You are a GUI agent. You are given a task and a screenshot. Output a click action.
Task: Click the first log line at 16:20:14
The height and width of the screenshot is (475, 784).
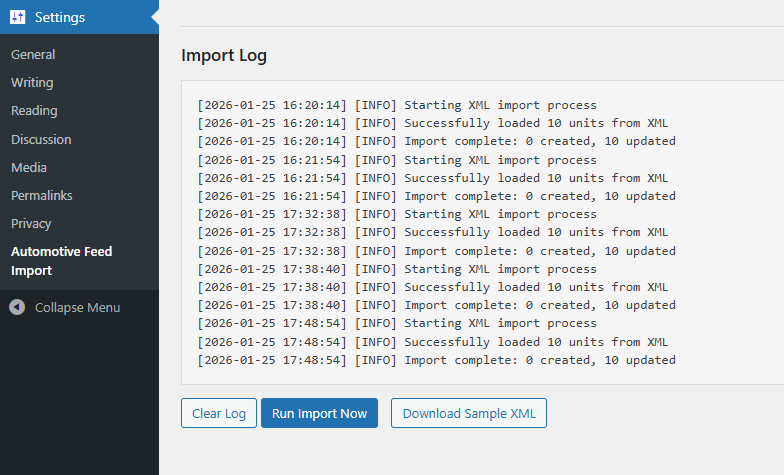[x=396, y=105]
